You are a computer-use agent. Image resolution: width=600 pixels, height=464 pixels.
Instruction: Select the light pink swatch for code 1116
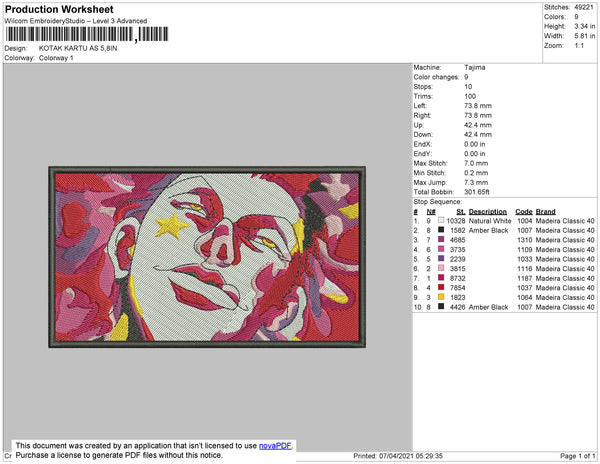tap(441, 268)
